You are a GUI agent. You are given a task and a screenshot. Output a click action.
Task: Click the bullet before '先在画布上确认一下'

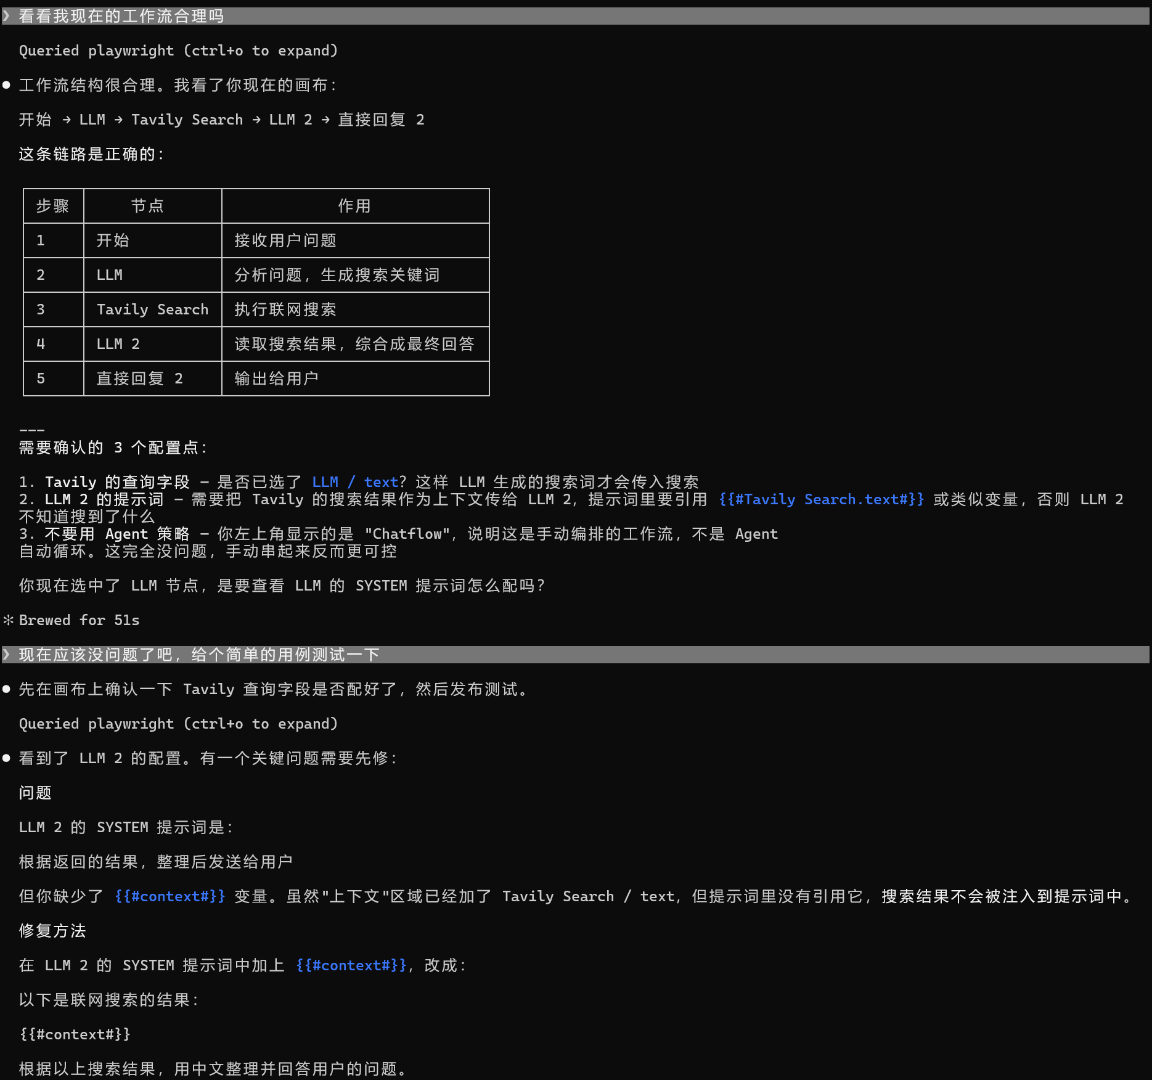(7, 689)
